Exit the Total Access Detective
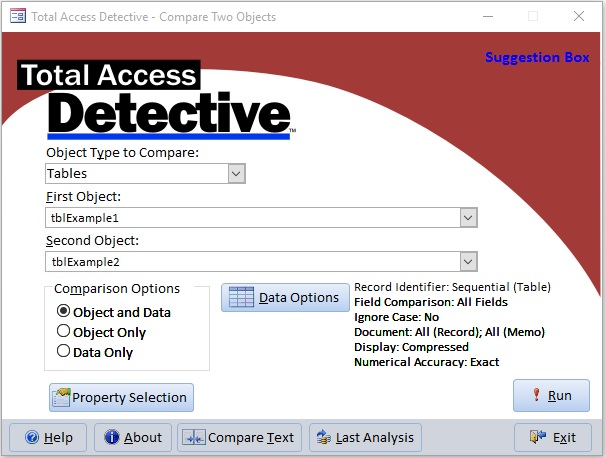This screenshot has width=606, height=458. click(553, 438)
